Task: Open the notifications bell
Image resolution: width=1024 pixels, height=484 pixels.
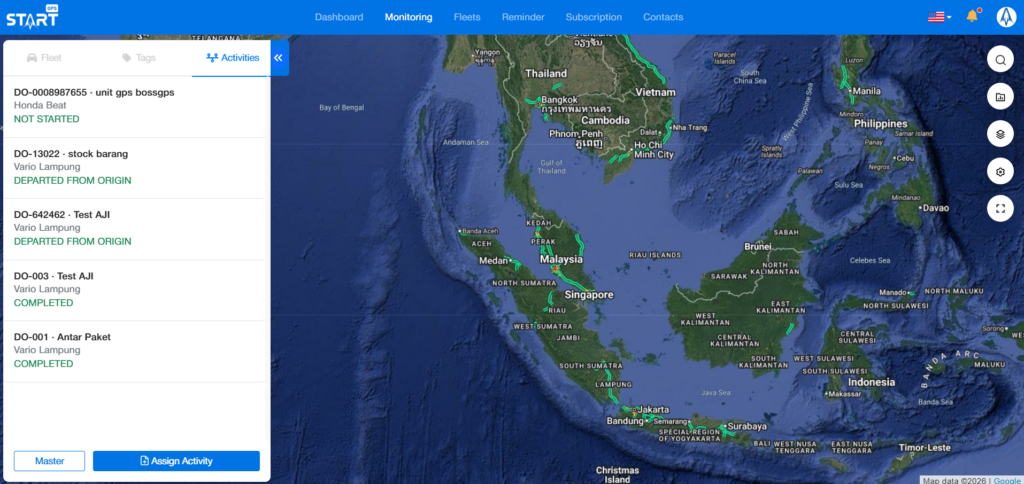Action: [x=972, y=16]
